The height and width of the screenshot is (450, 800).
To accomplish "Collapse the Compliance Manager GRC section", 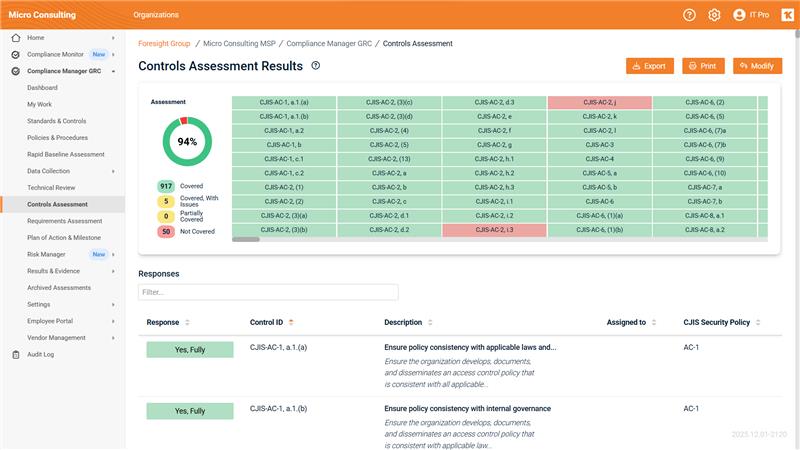I will pos(113,71).
